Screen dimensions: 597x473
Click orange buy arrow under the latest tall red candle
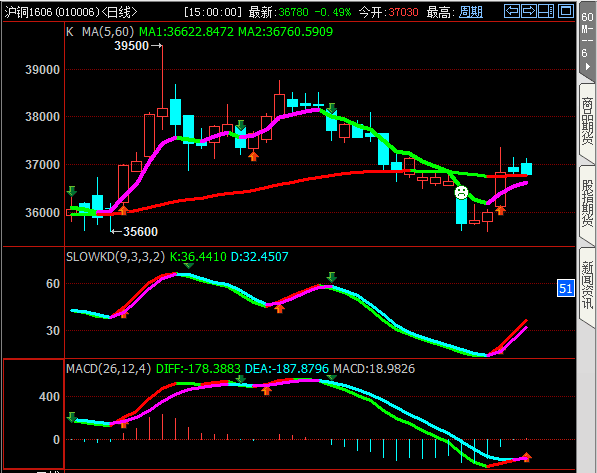500,210
